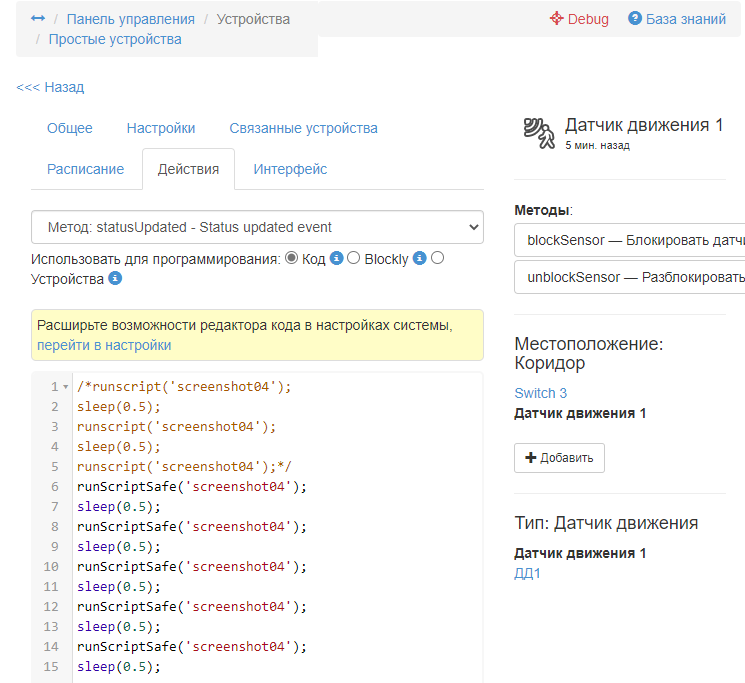This screenshot has height=683, width=745.
Task: Open the statusUpdated method dropdown
Action: point(257,227)
